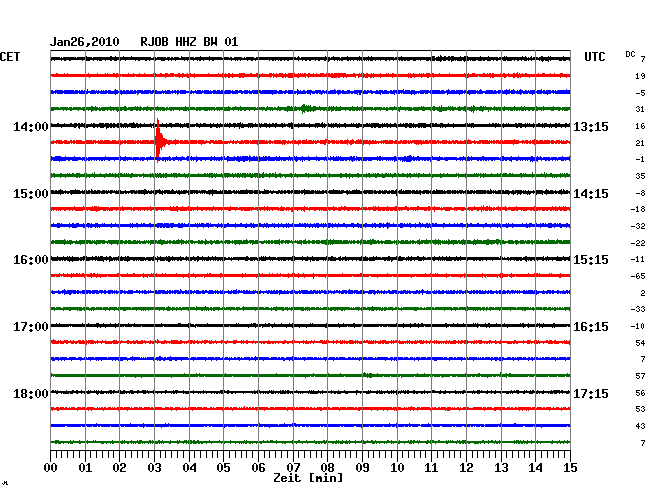
Task: Click the 10 minute axis label
Action: [397, 467]
